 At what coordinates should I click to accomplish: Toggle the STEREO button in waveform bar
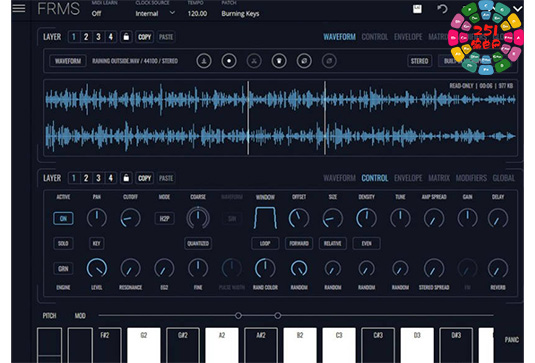419,61
